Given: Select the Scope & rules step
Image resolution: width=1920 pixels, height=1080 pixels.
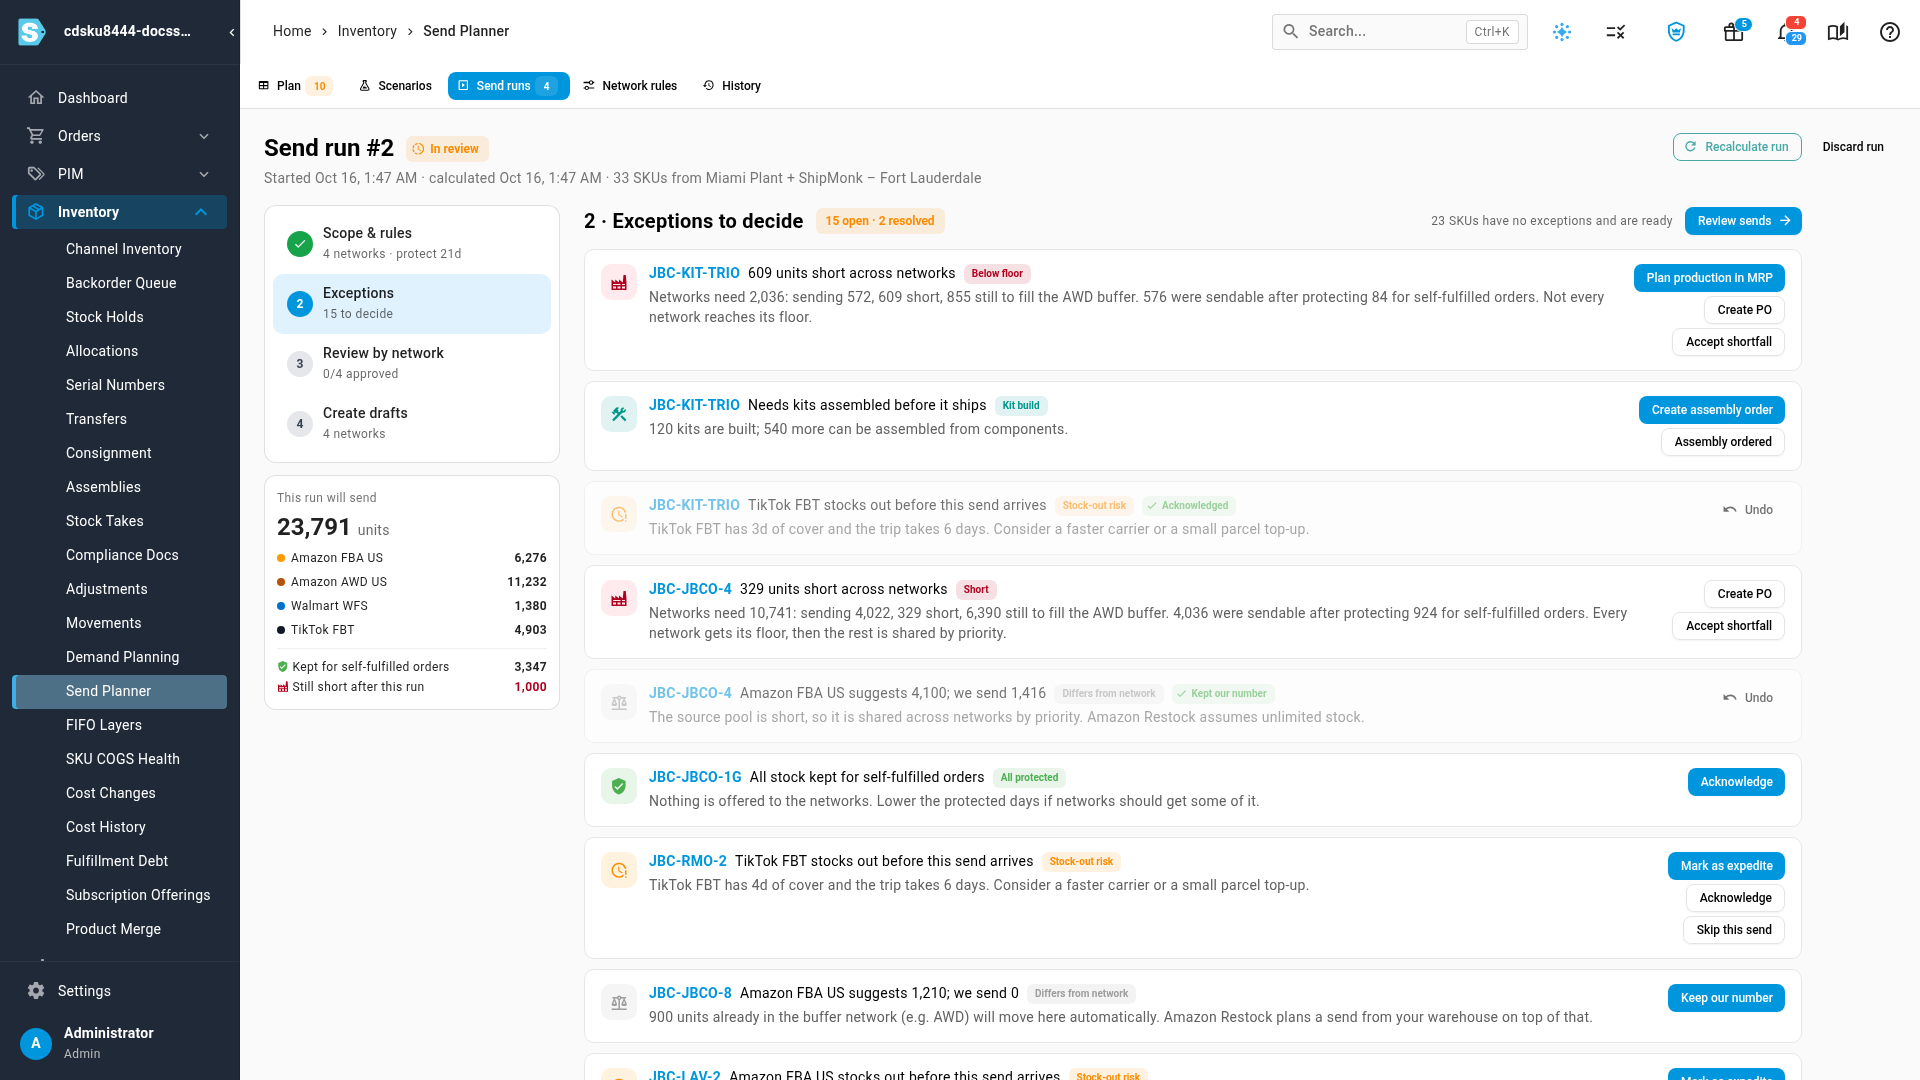Looking at the screenshot, I should click(x=412, y=243).
